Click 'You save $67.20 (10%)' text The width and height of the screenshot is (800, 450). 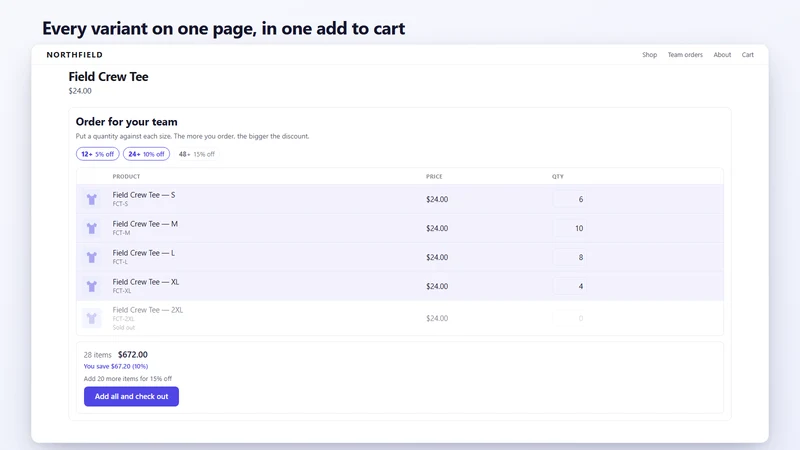point(116,366)
